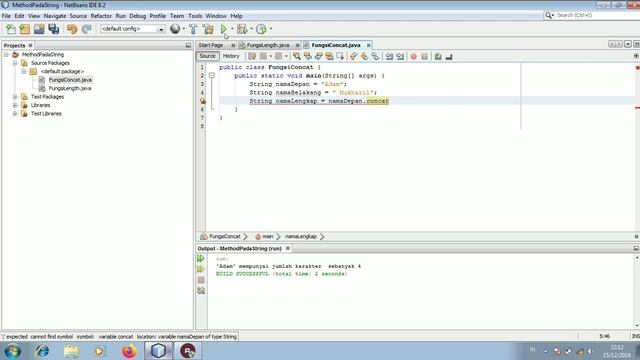Viewport: 640px width, 360px height.
Task: Open Profile Project dropdown arrow
Action: [271, 29]
